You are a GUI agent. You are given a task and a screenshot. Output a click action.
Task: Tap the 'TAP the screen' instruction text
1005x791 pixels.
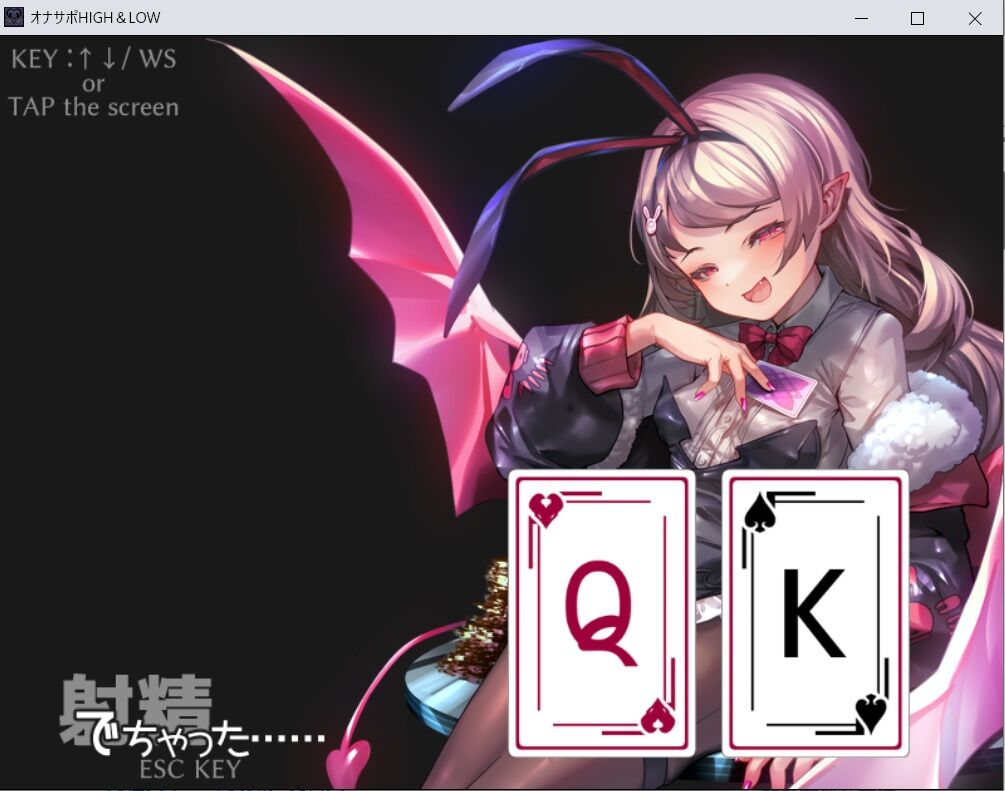click(92, 107)
